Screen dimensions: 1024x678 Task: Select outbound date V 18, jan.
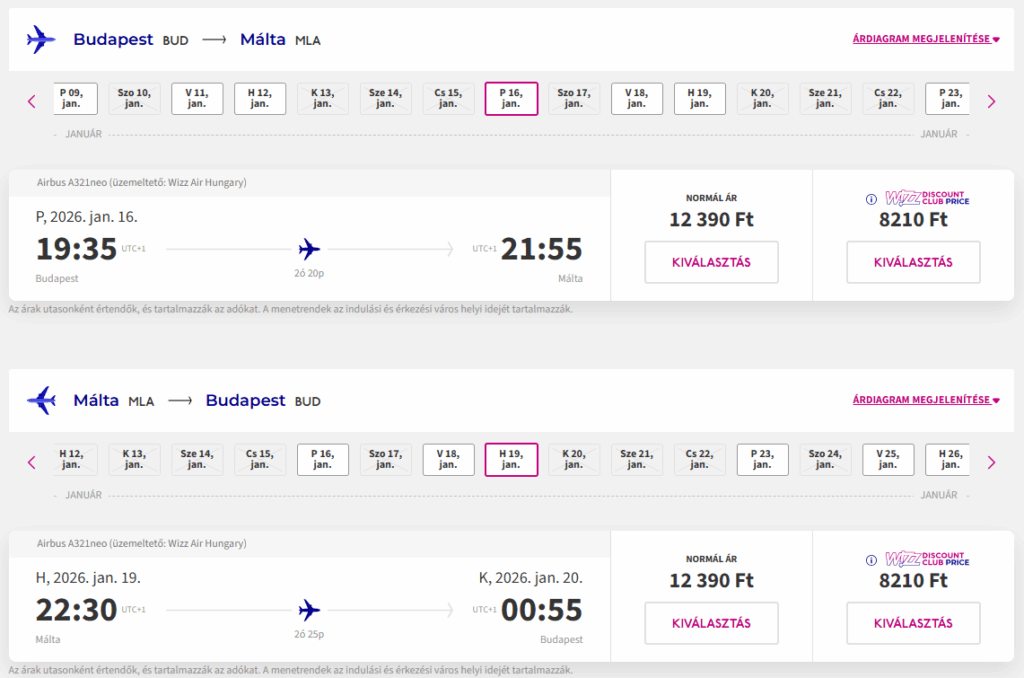[x=637, y=99]
